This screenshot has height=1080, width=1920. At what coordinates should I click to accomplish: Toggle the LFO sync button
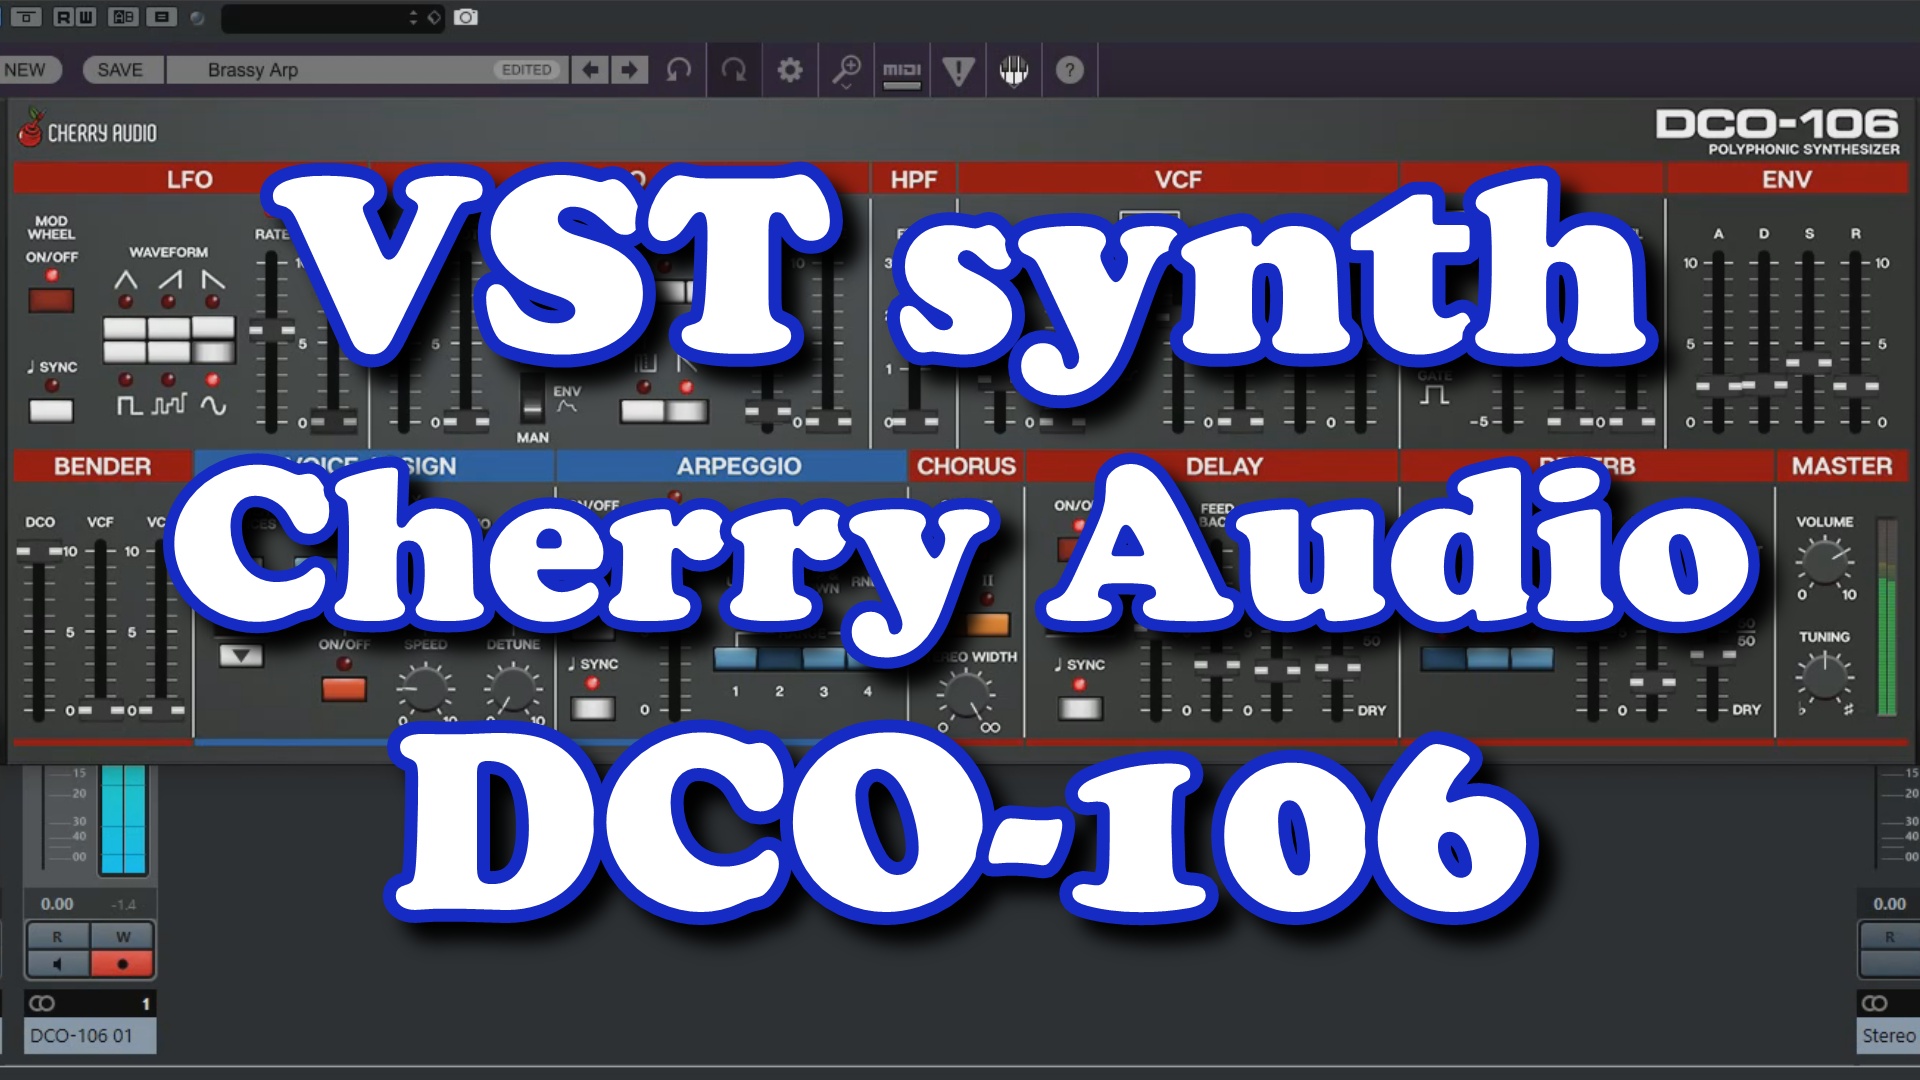point(51,410)
